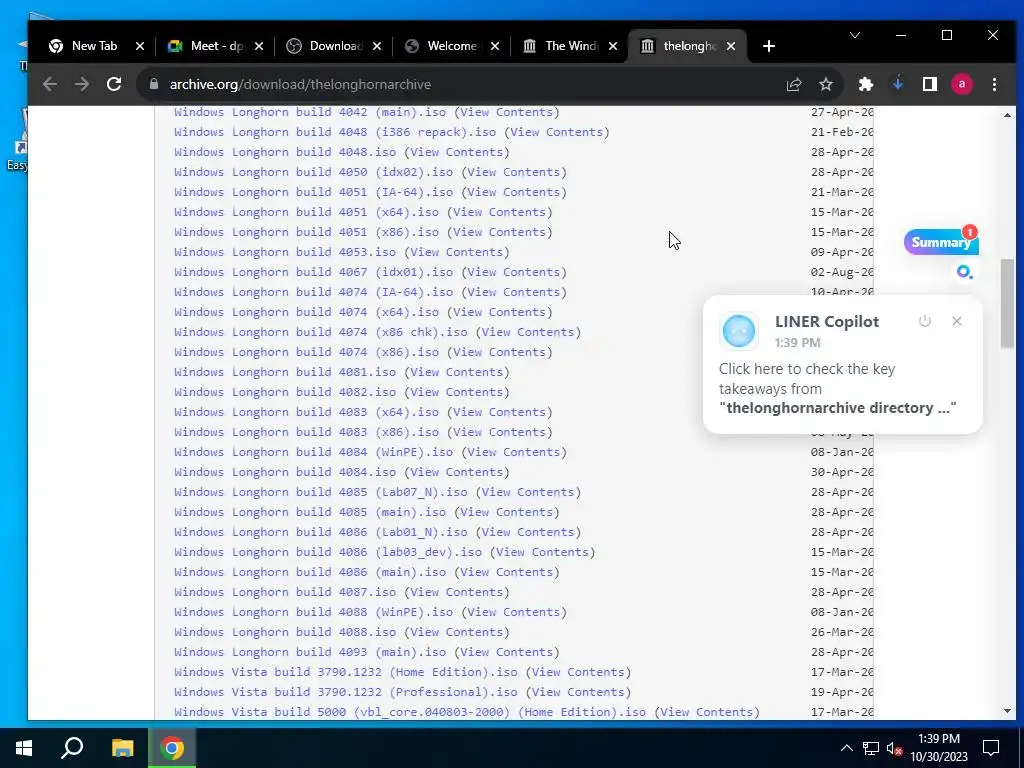Bookmark this page with the star icon
The width and height of the screenshot is (1024, 768).
(825, 84)
